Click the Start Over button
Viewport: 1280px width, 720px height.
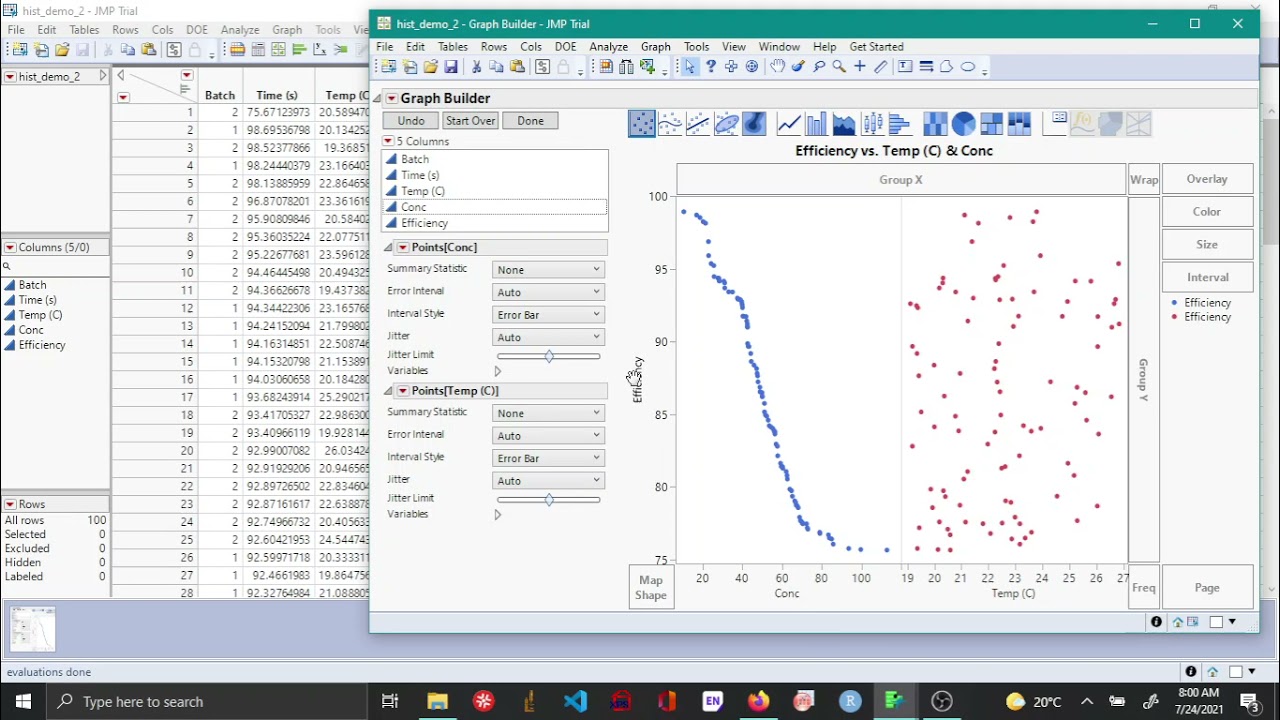tap(470, 121)
